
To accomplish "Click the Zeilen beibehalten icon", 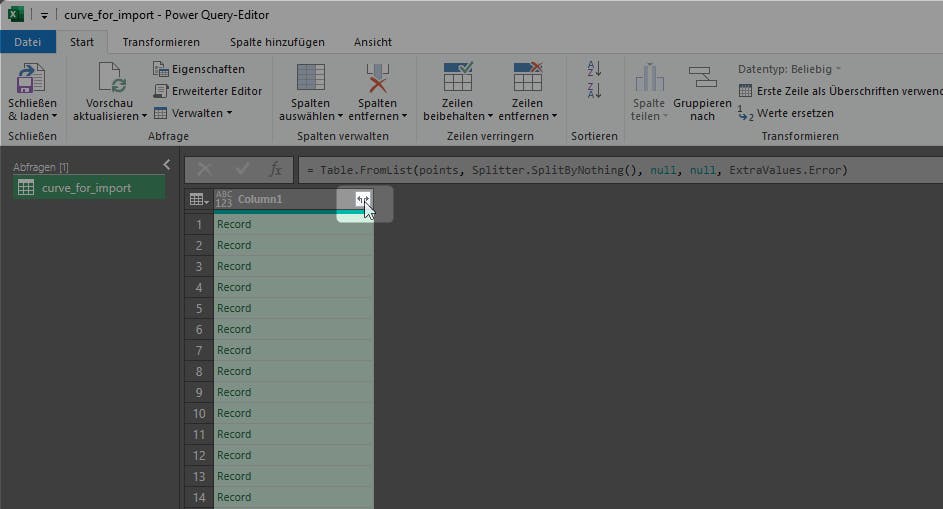I will click(458, 79).
